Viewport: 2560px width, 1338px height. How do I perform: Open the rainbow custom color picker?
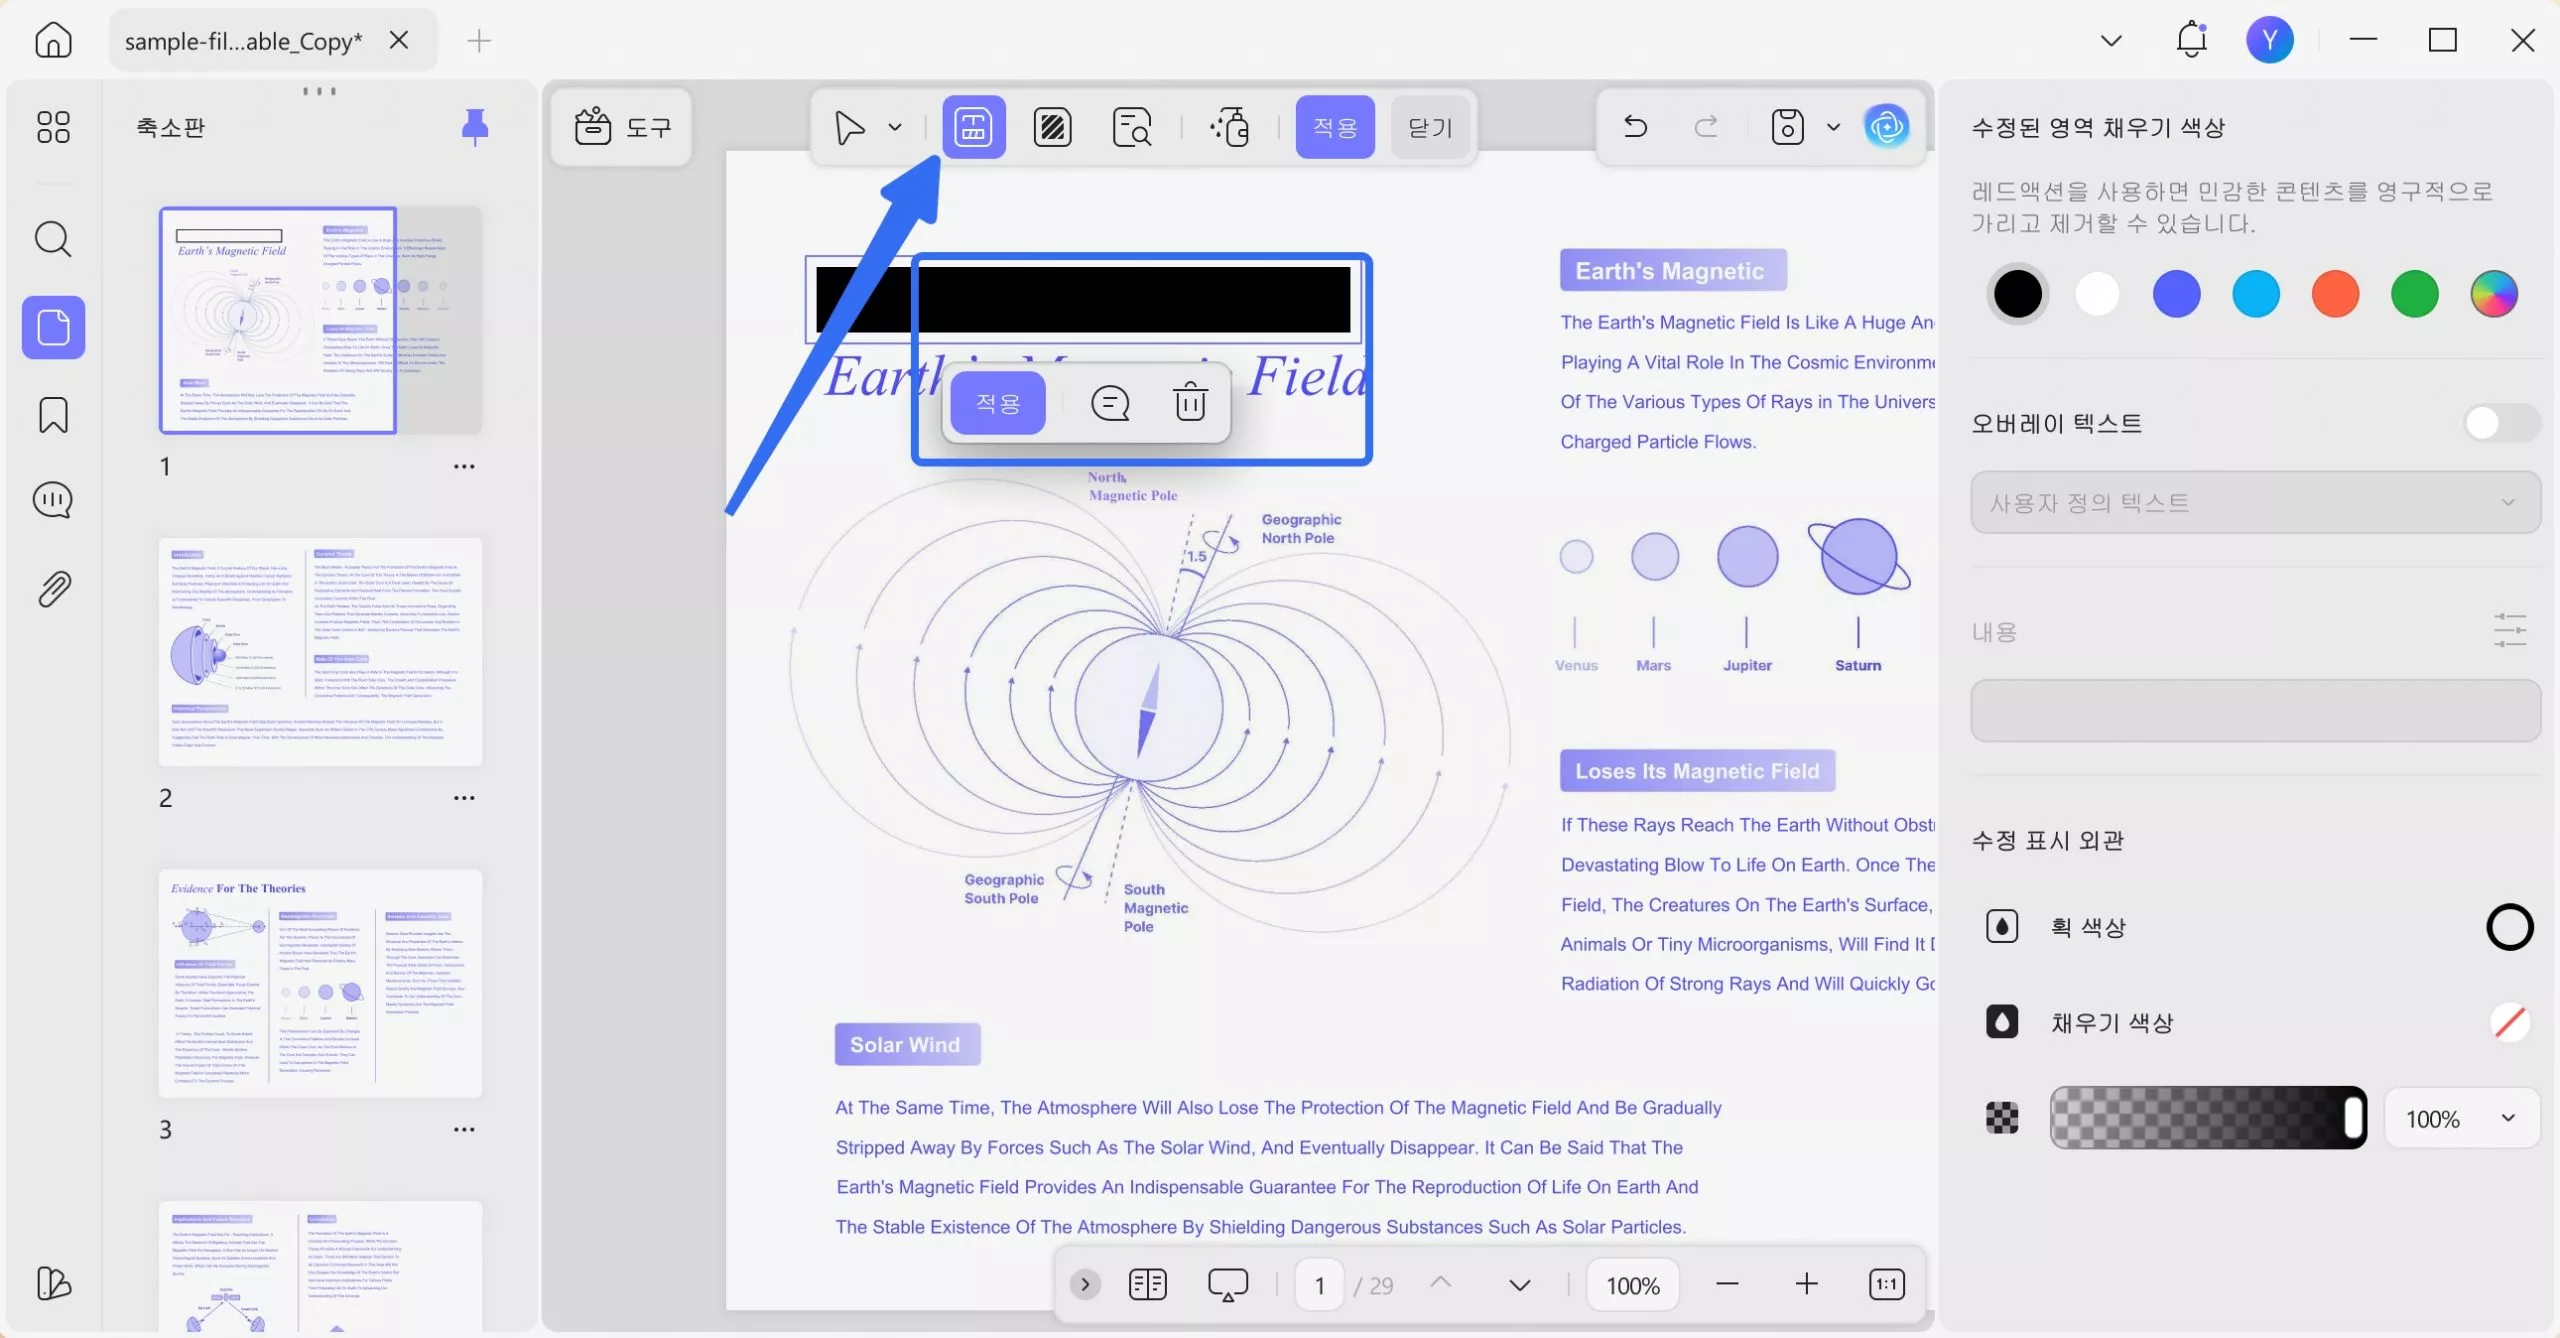pyautogui.click(x=2494, y=294)
